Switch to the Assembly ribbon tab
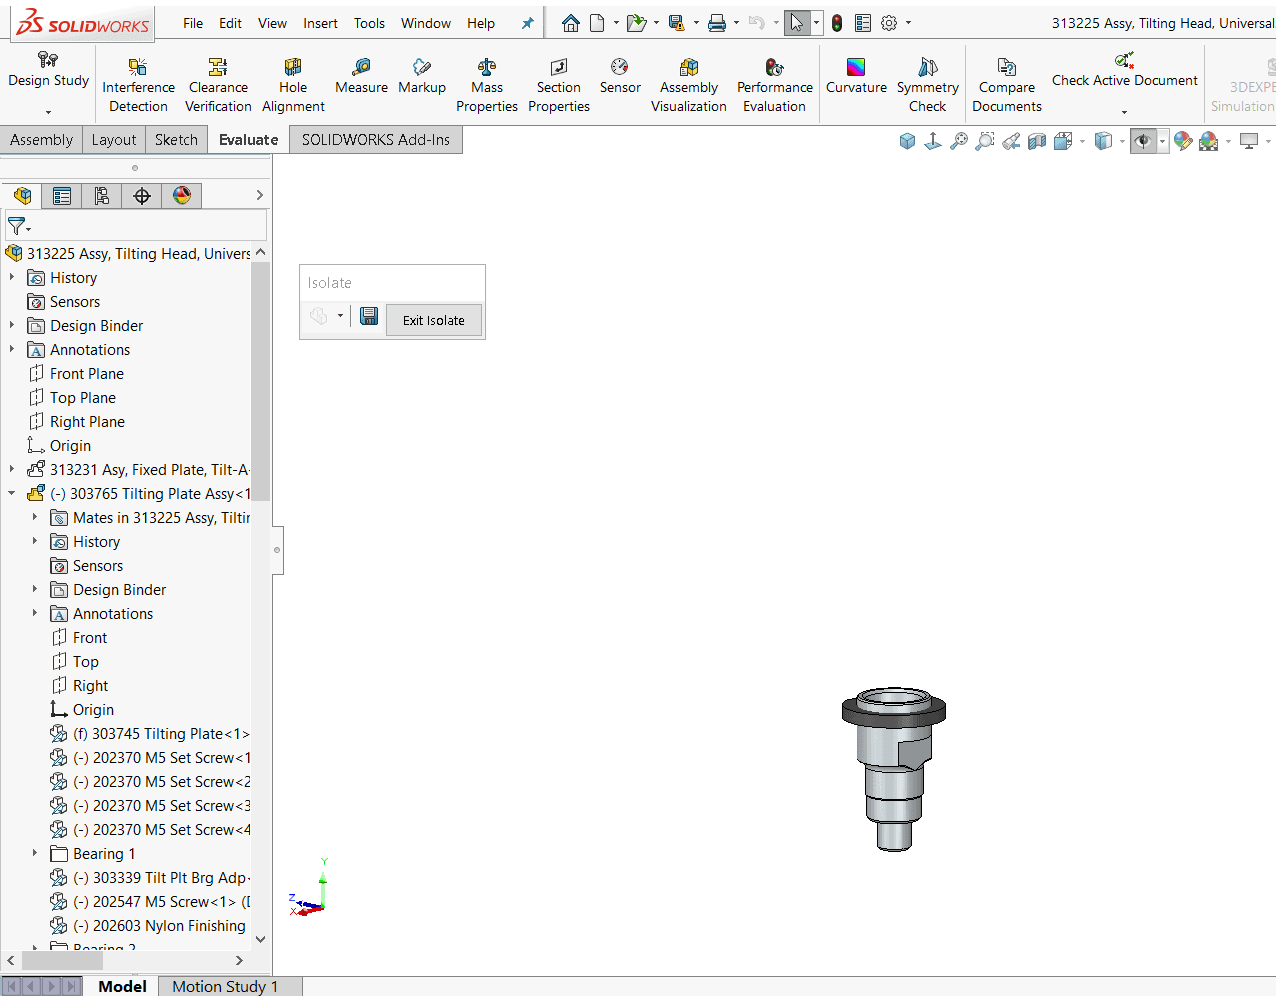Image resolution: width=1276 pixels, height=996 pixels. point(41,140)
